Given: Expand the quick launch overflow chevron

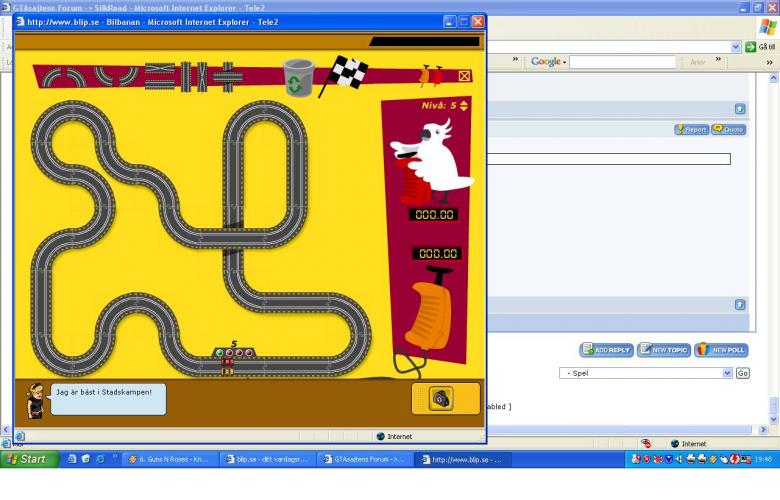Looking at the screenshot, I should click(x=115, y=456).
